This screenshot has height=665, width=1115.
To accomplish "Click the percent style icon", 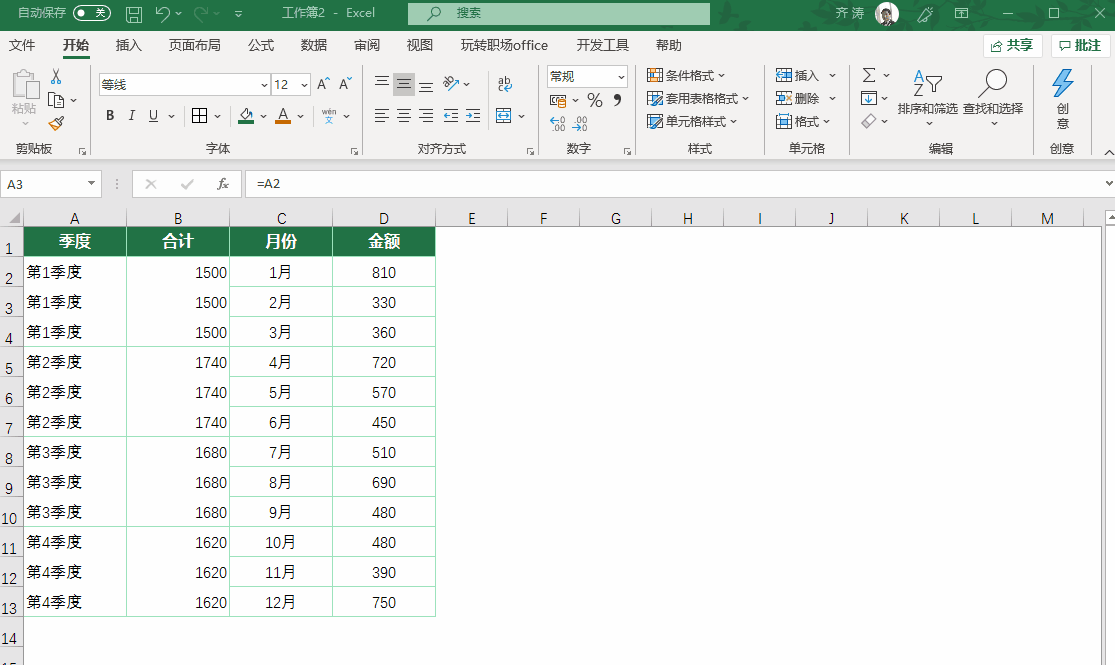I will coord(594,100).
